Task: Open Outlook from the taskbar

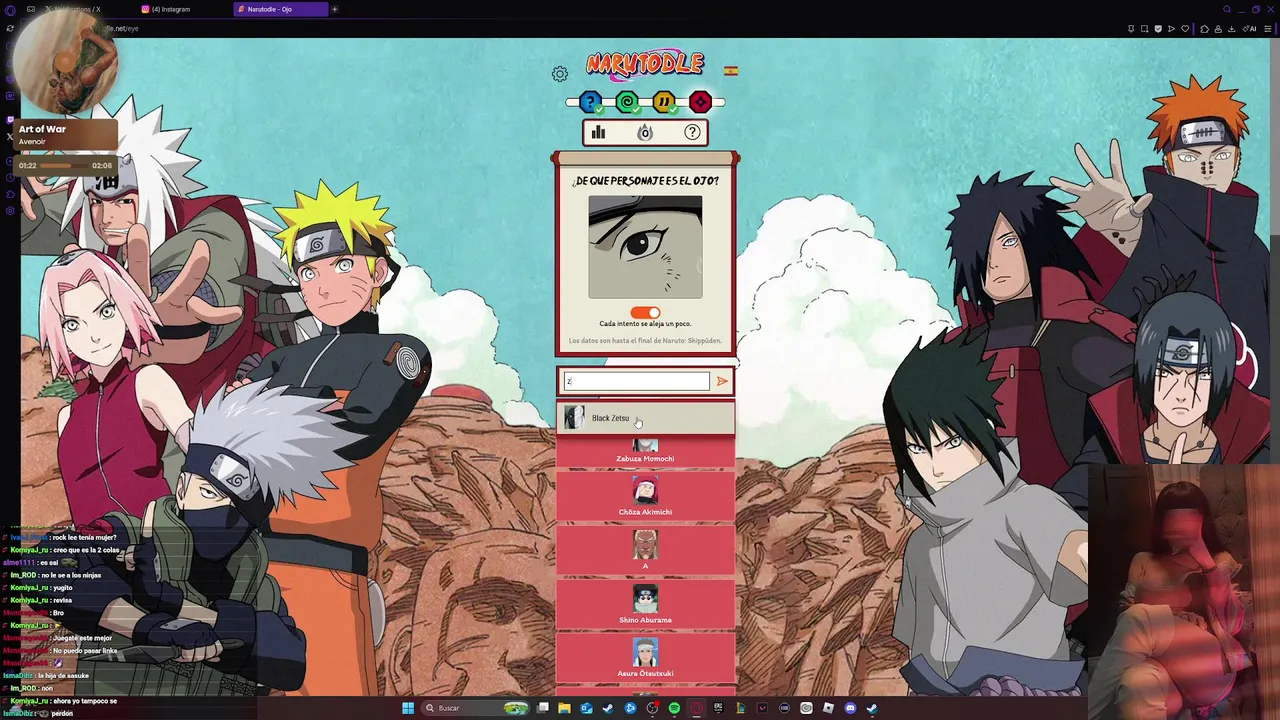Action: (586, 708)
